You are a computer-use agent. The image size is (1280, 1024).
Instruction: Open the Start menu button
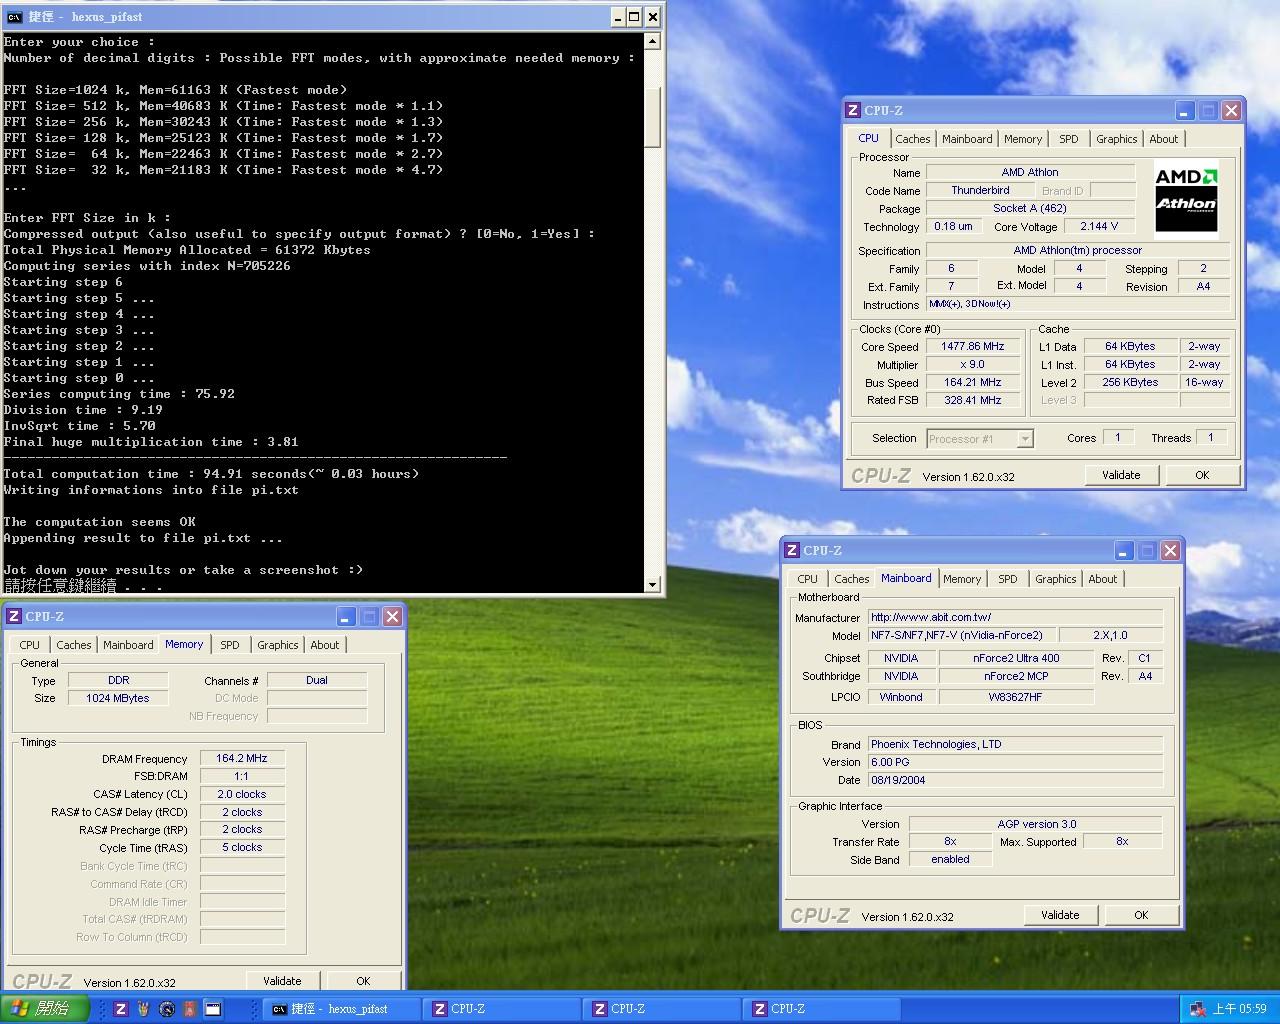[44, 1009]
